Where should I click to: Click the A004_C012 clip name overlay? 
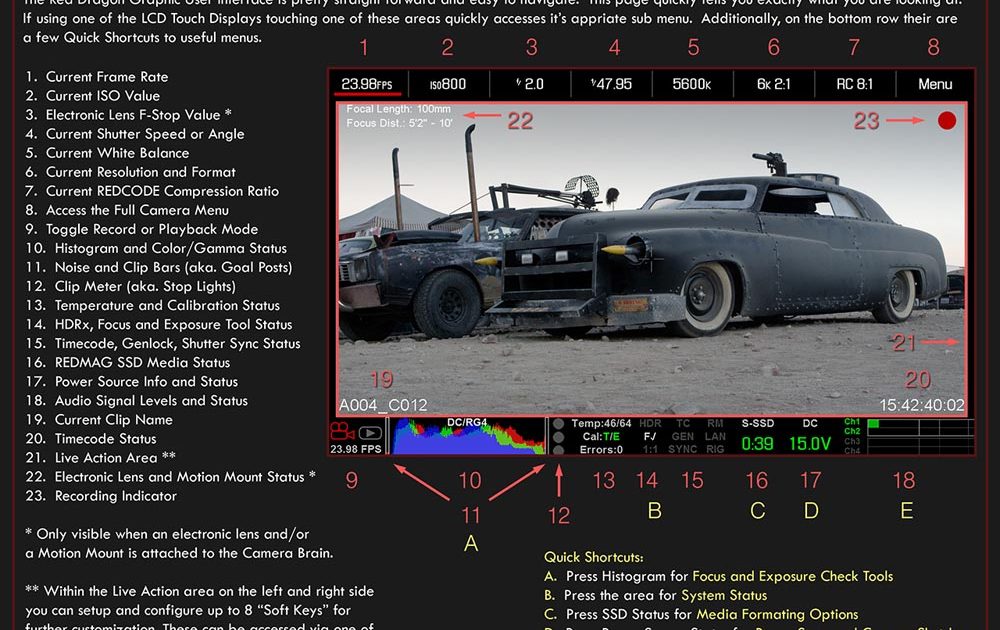(x=383, y=406)
